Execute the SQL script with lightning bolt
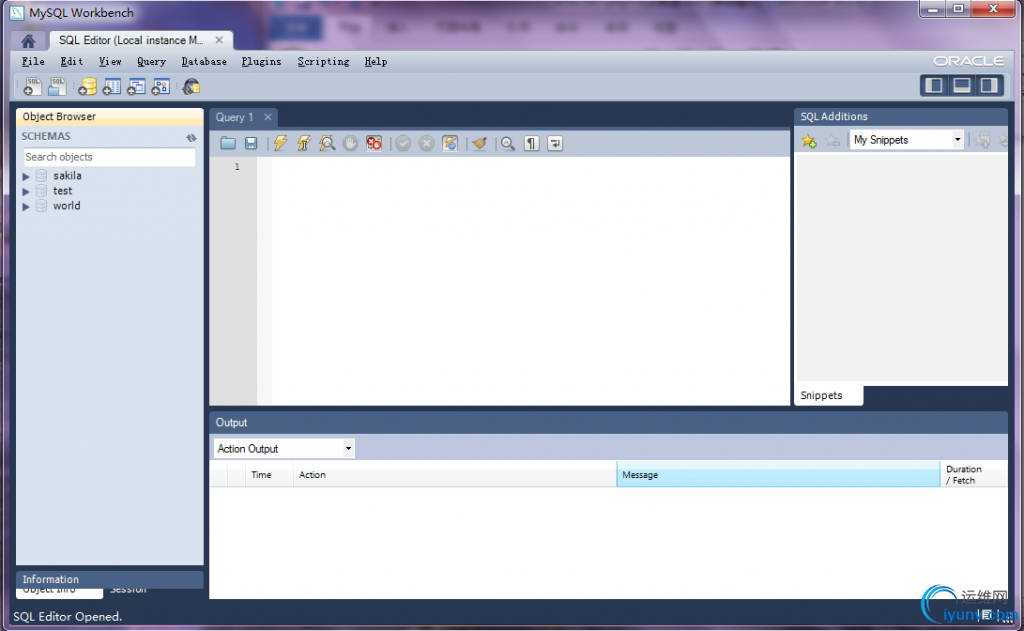Viewport: 1024px width, 631px height. pyautogui.click(x=280, y=143)
